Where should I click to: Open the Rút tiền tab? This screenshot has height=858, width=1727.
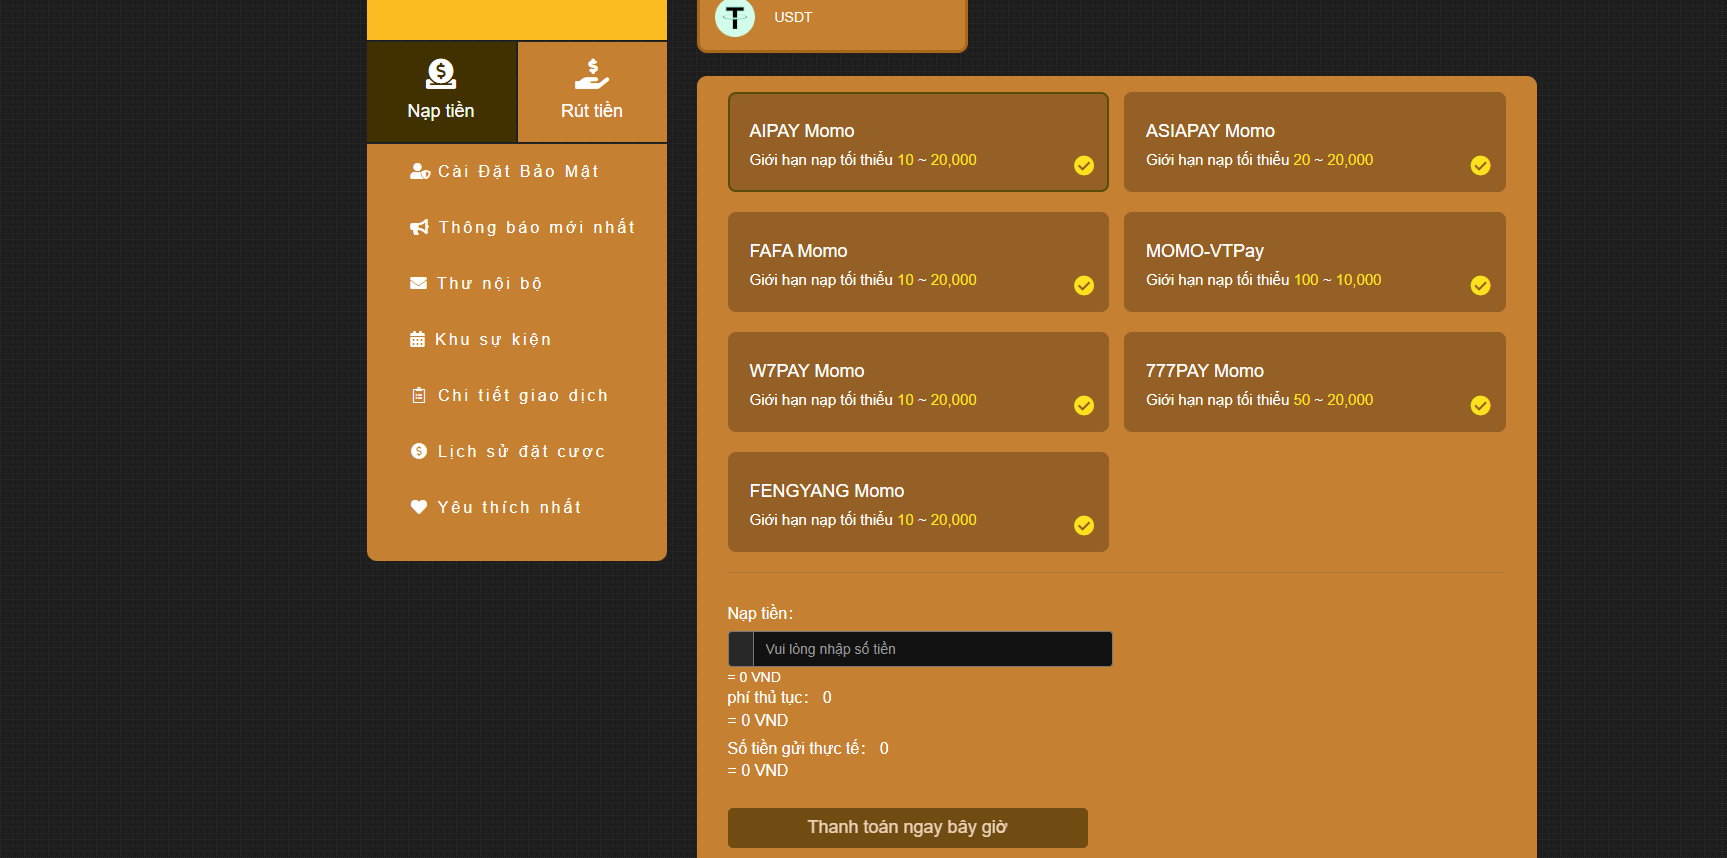click(x=592, y=92)
